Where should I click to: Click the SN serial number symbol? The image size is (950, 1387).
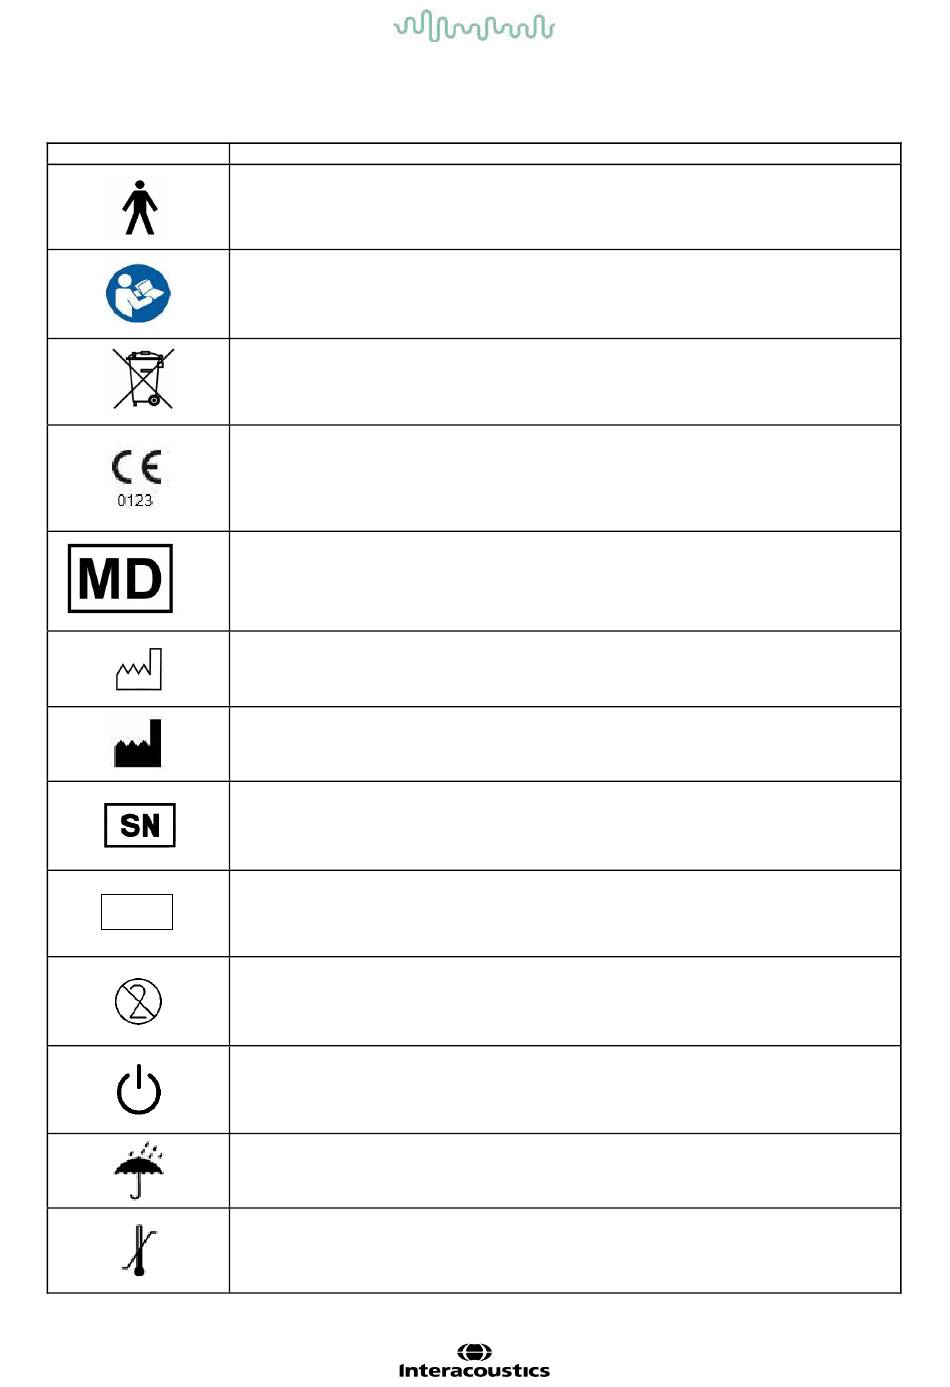(140, 825)
